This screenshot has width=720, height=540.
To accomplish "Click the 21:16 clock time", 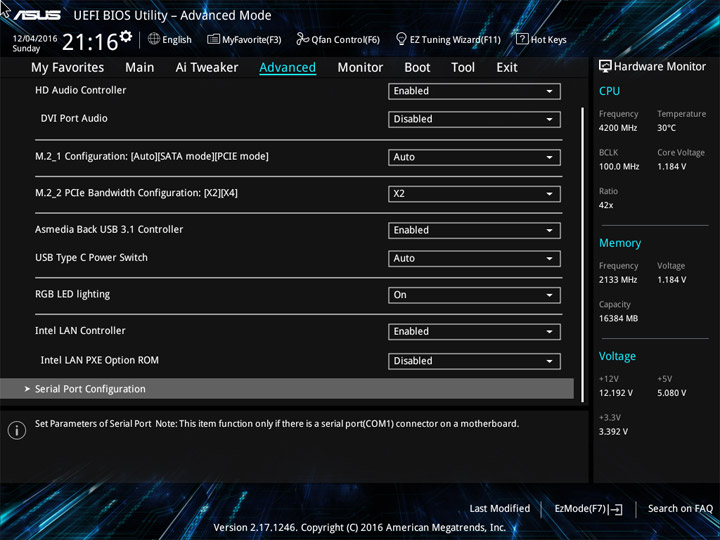I will 90,42.
